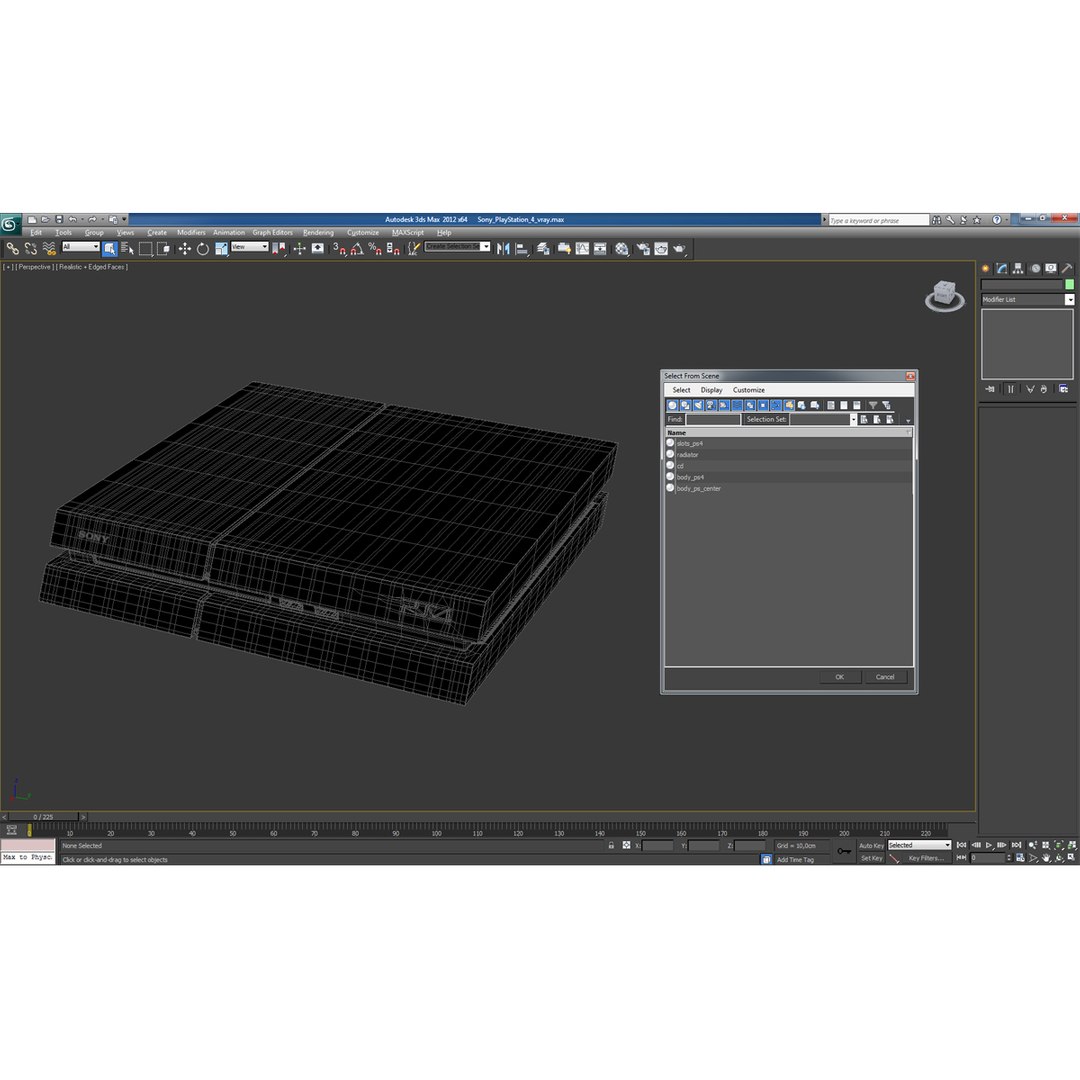
Task: Click the Play Animation button
Action: tap(989, 845)
